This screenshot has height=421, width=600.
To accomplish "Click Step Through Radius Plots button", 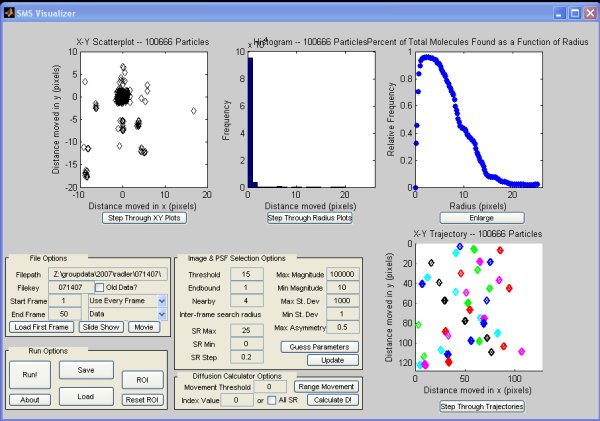I will pos(310,218).
